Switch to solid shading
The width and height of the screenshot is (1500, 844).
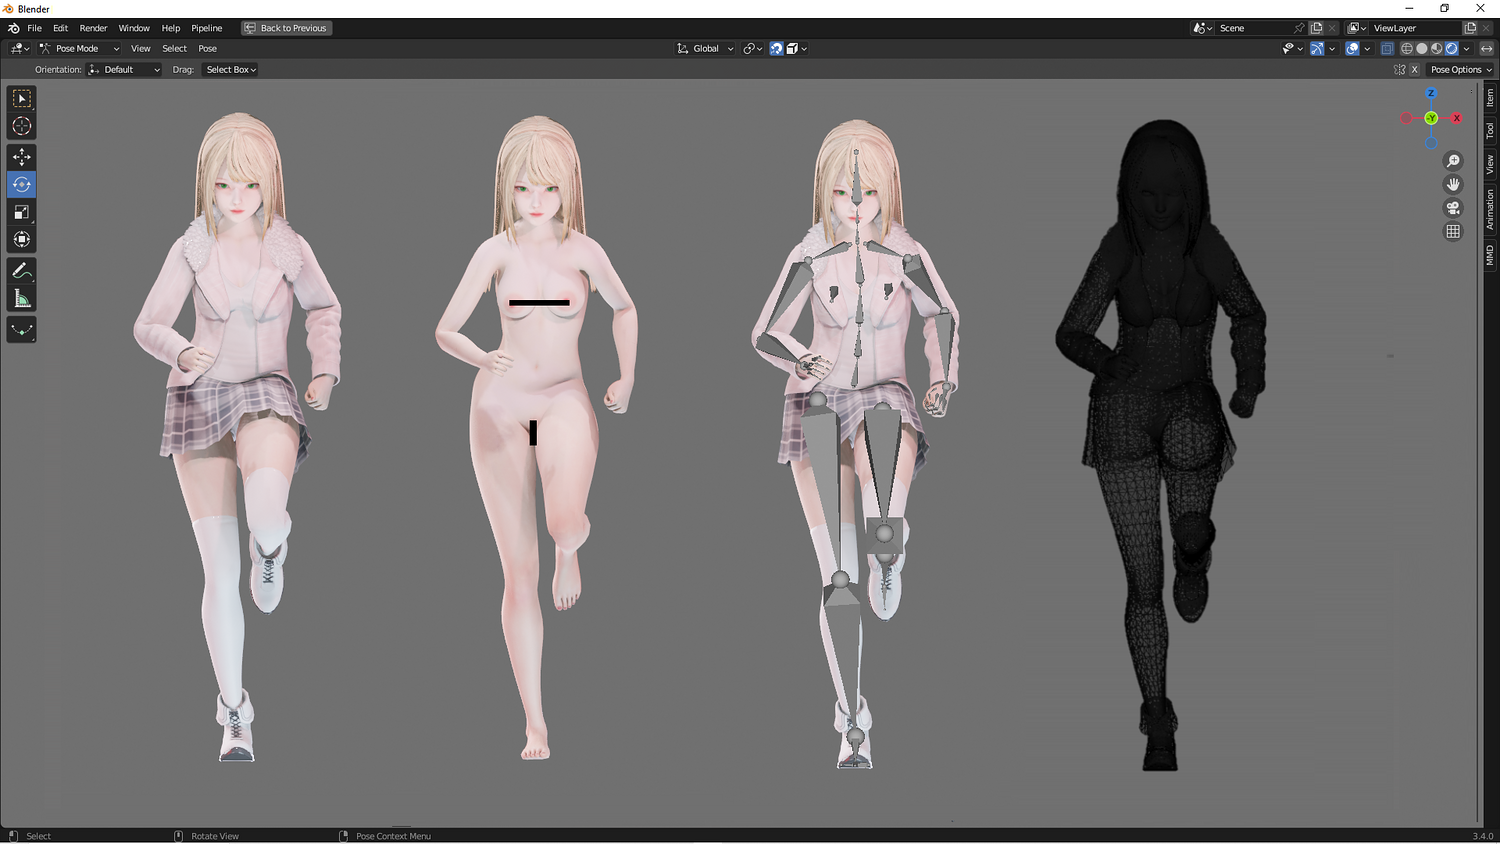click(1422, 48)
